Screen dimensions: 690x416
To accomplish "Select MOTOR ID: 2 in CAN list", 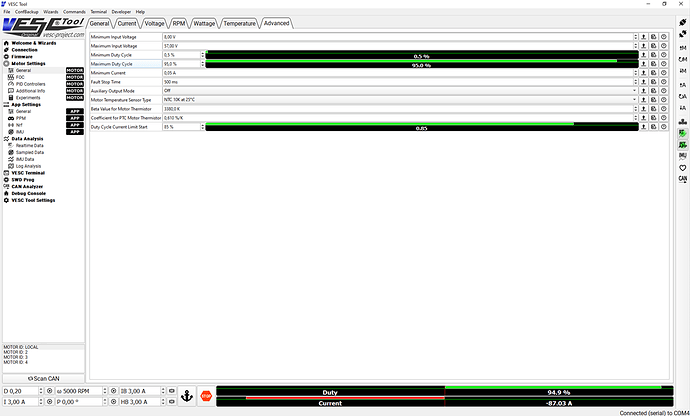I will click(x=15, y=352).
